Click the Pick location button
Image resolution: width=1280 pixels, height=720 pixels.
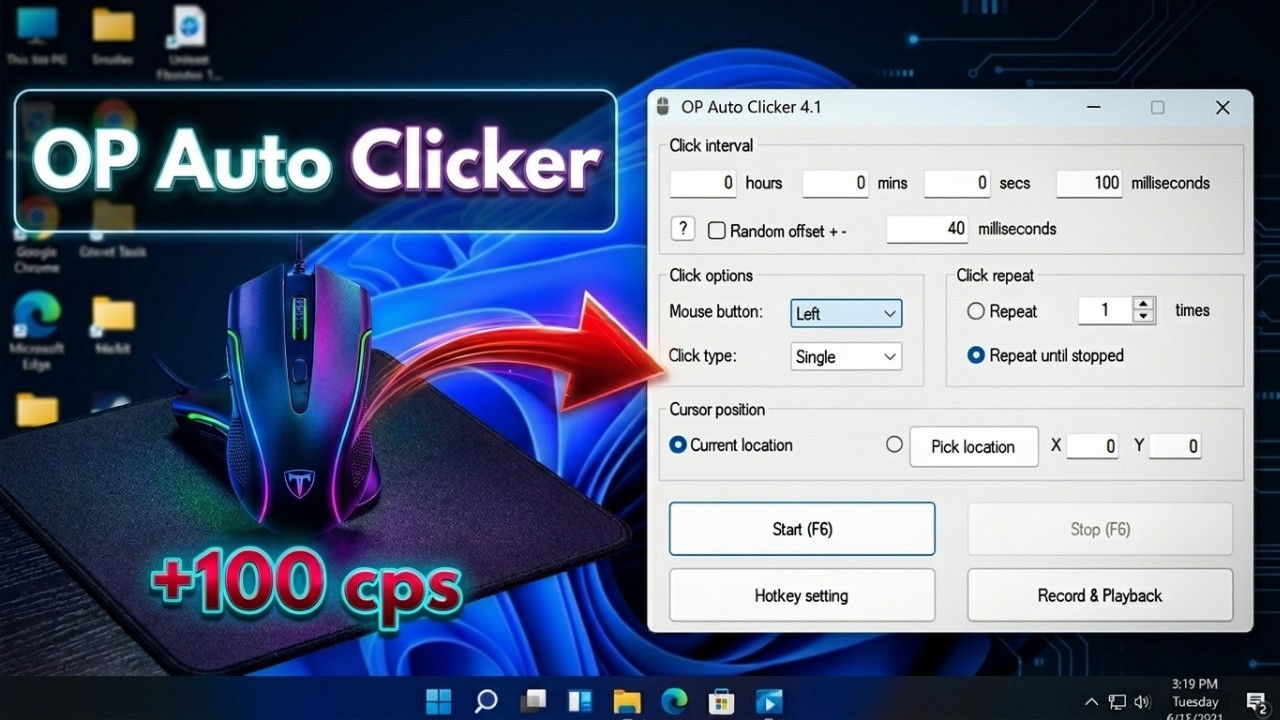(973, 446)
